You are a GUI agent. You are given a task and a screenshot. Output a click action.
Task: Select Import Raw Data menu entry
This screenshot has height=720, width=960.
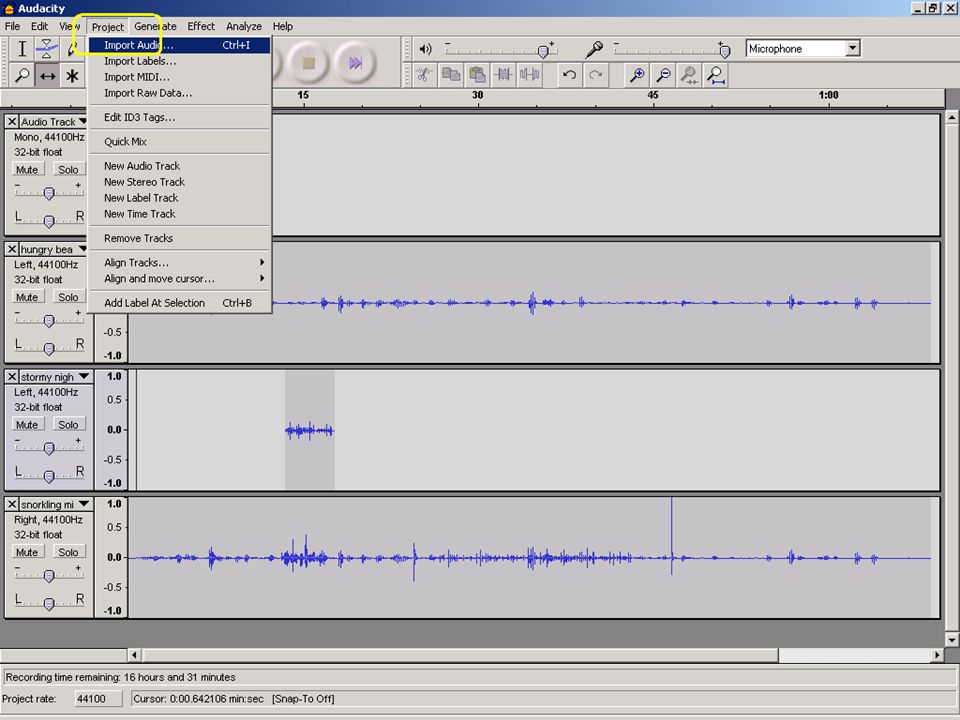point(179,93)
